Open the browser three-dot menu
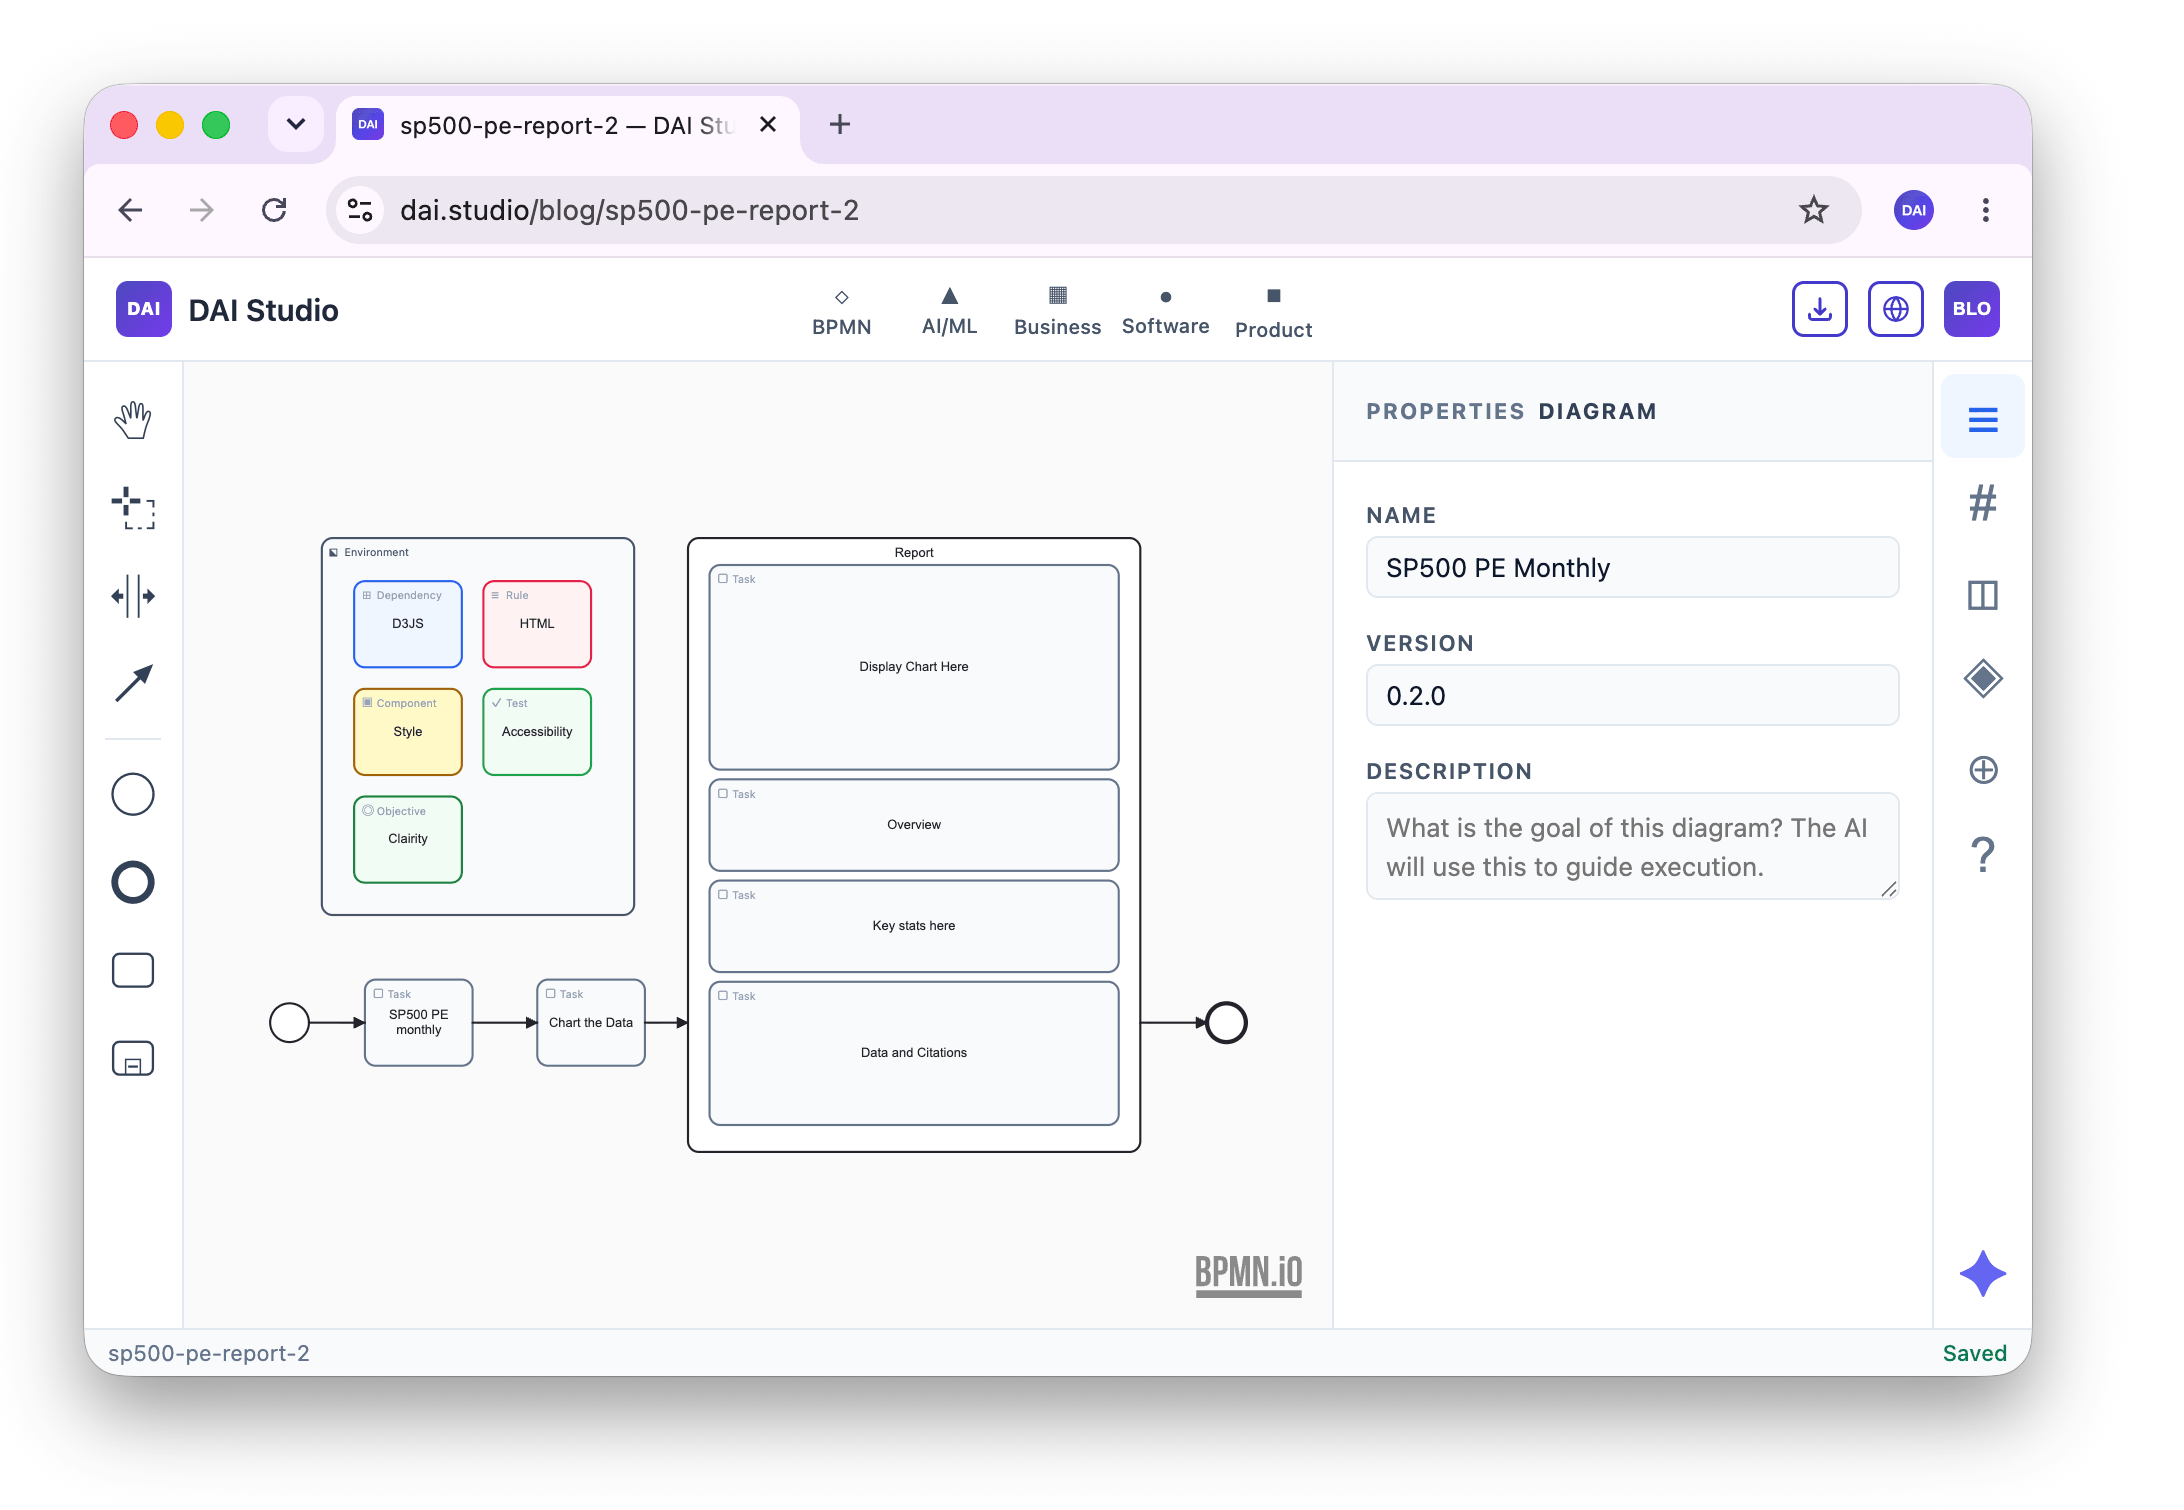 click(1986, 210)
